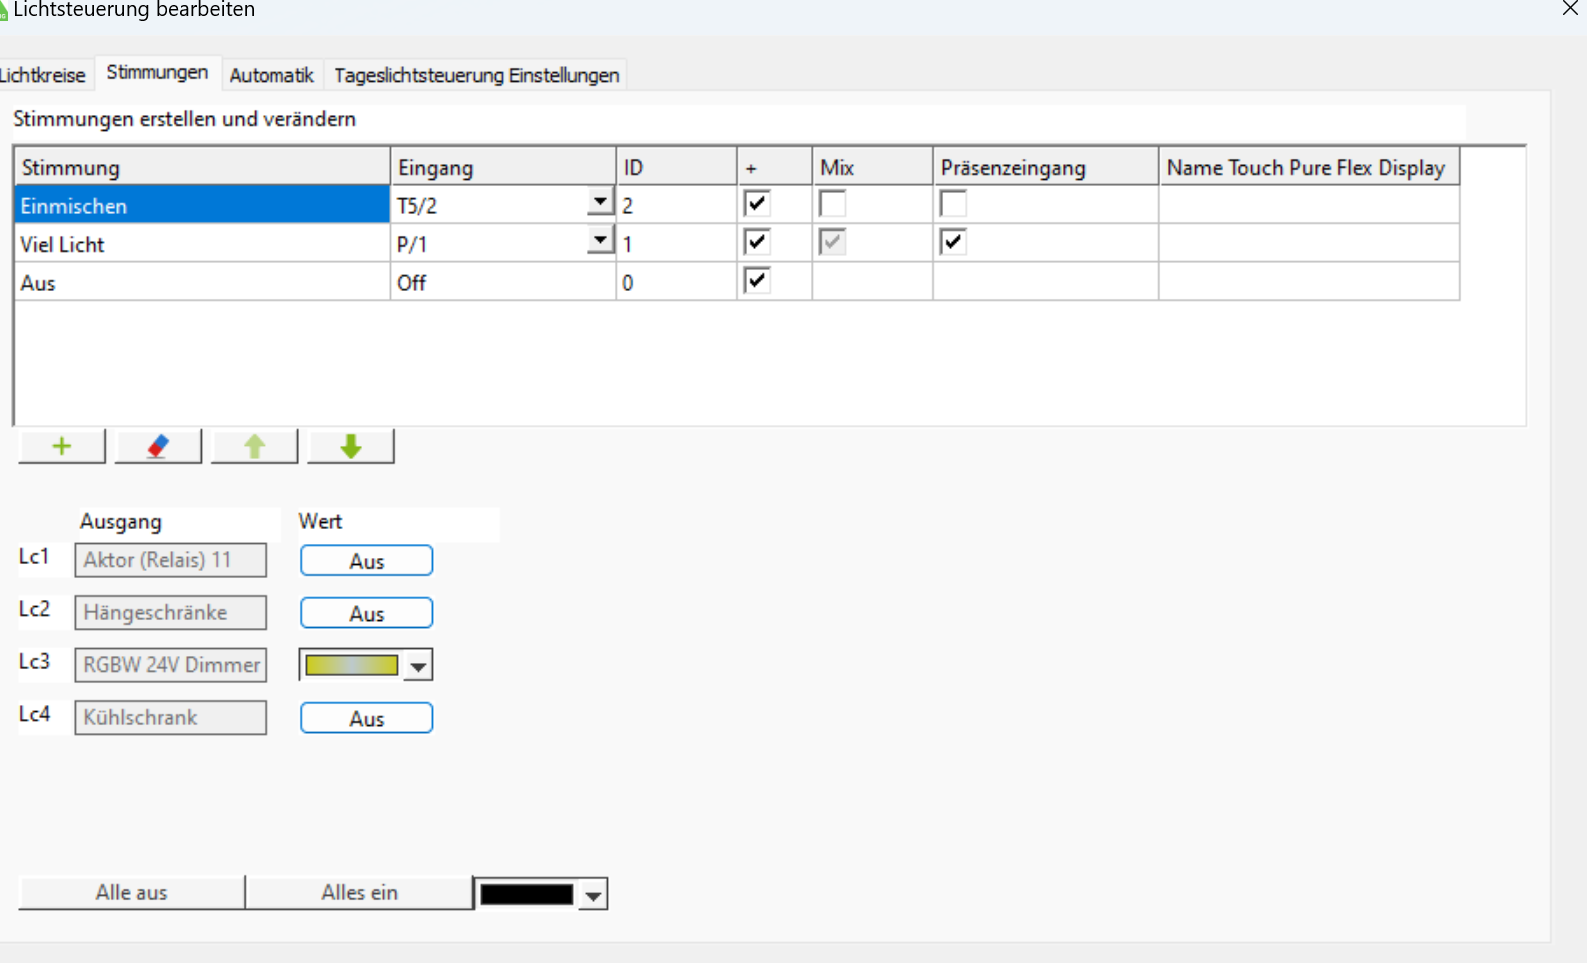Toggle the Mix checkbox in the Einmischen row

pyautogui.click(x=832, y=204)
